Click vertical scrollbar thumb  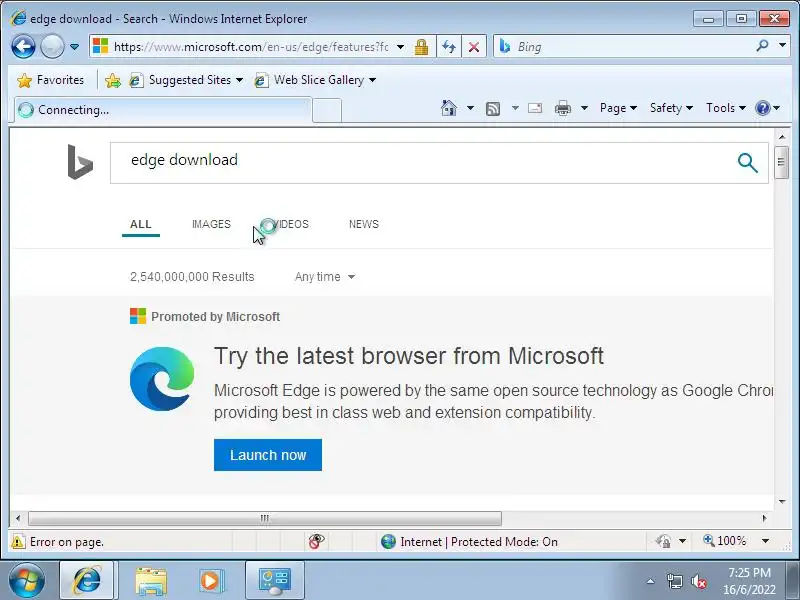point(781,162)
